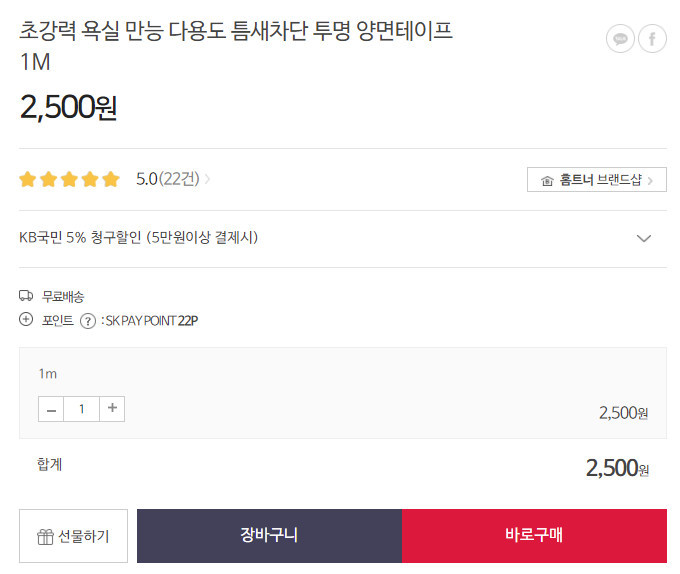This screenshot has height=574, width=680.
Task: Open the point help question mark icon
Action: tap(88, 321)
